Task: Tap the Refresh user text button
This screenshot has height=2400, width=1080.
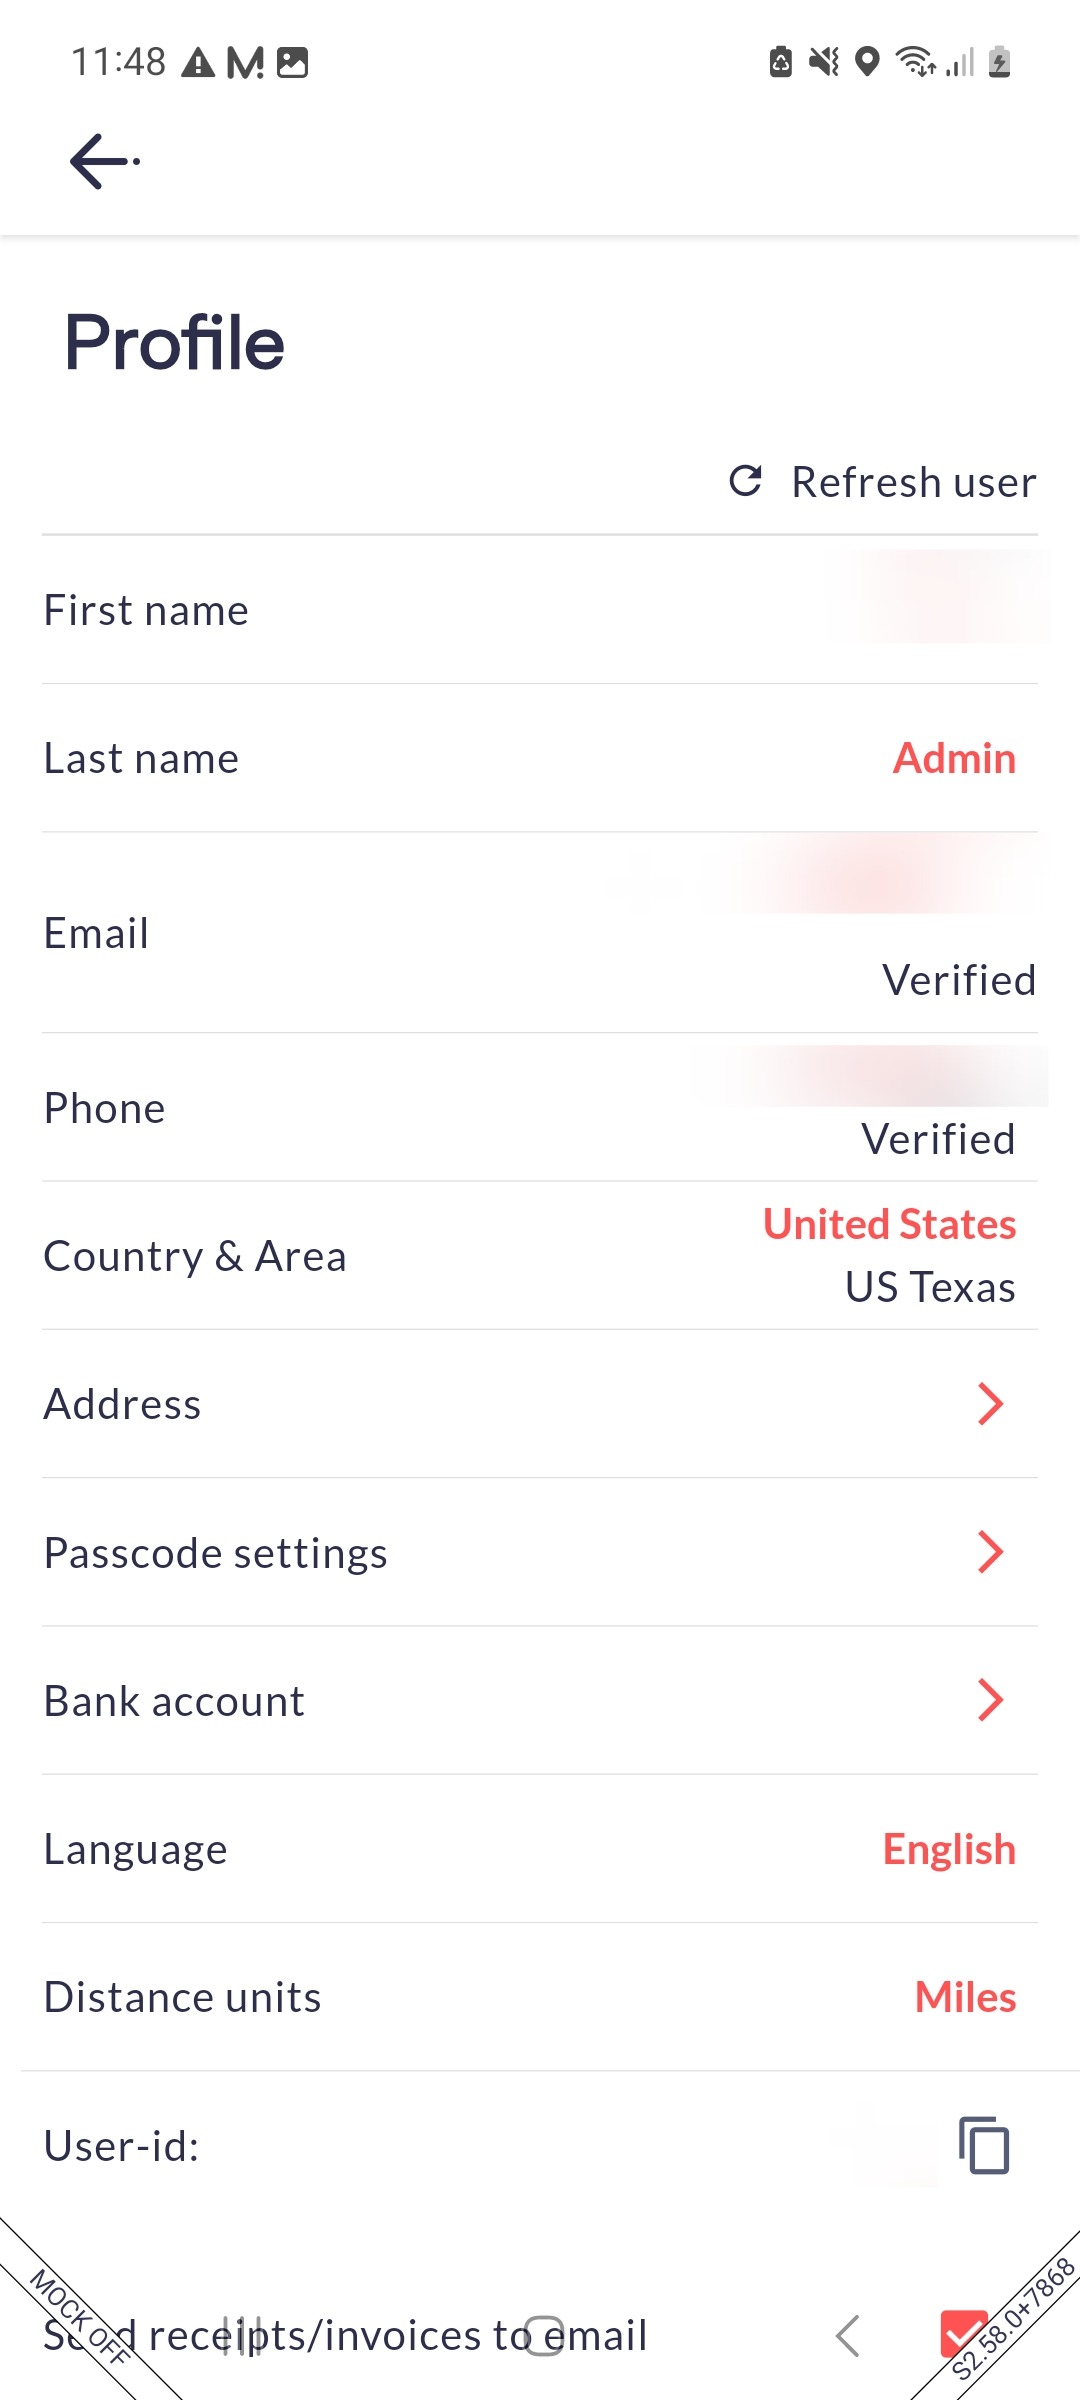Action: click(x=913, y=482)
